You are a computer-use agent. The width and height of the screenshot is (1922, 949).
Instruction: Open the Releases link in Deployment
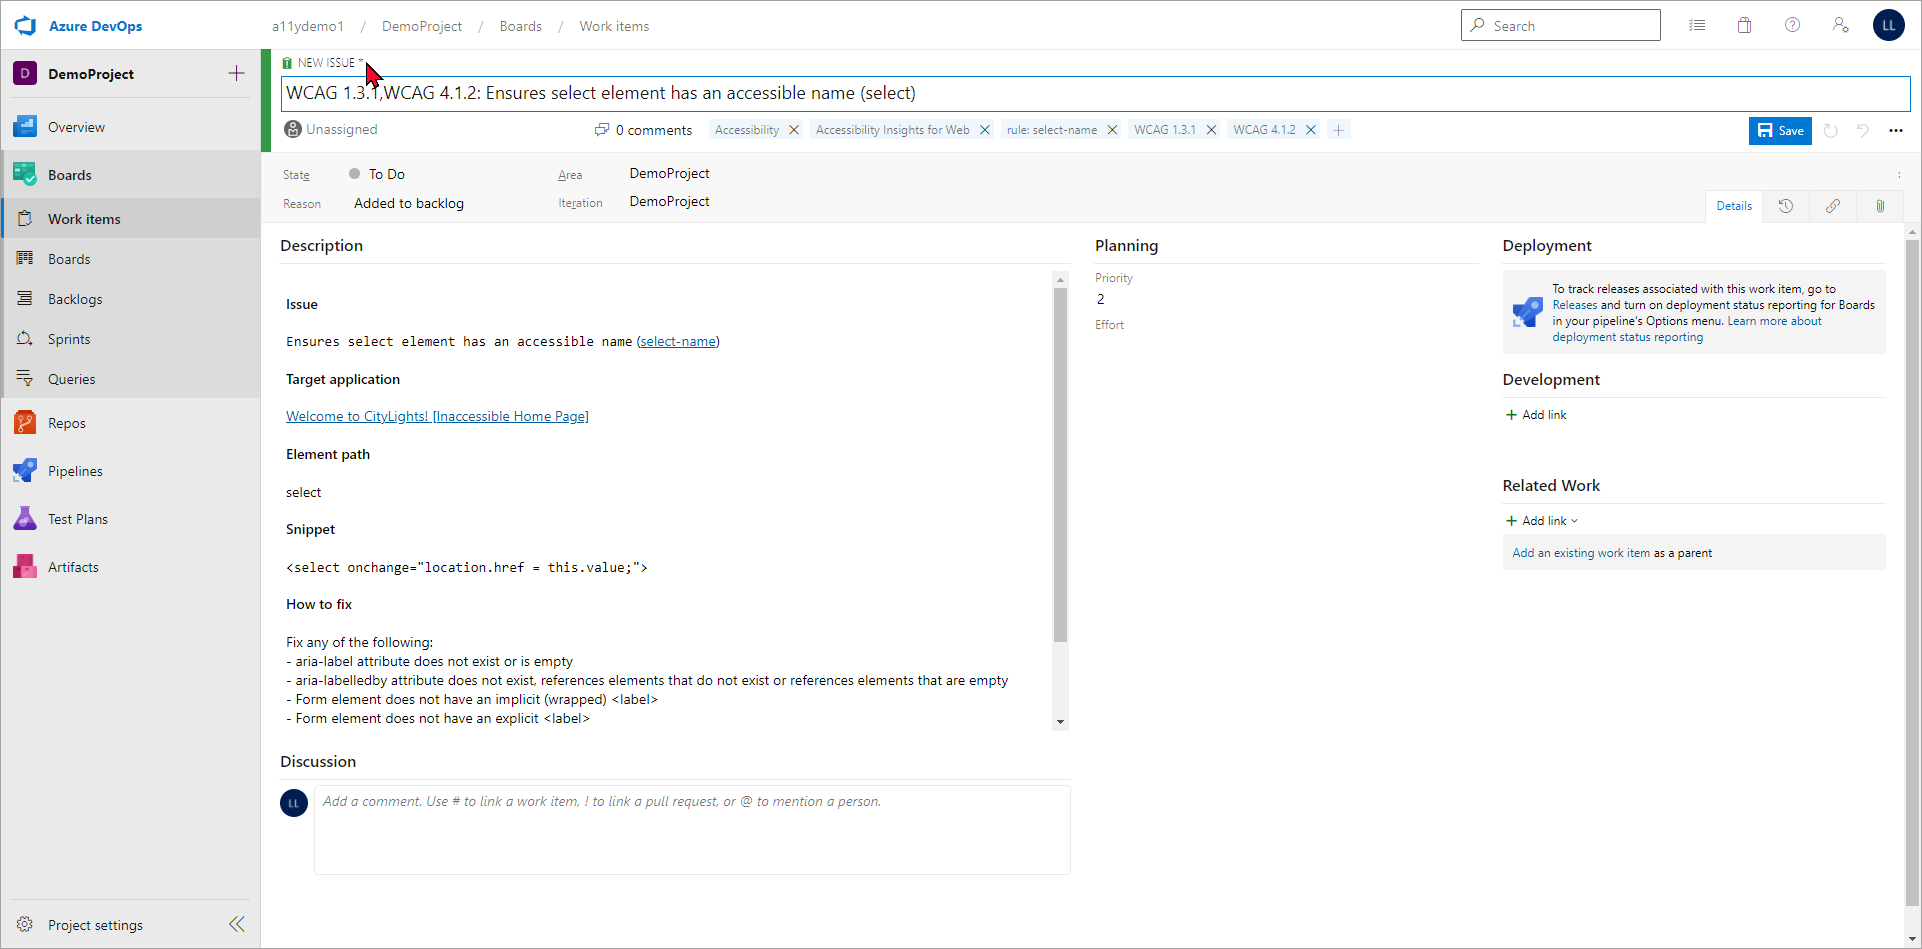click(x=1575, y=305)
